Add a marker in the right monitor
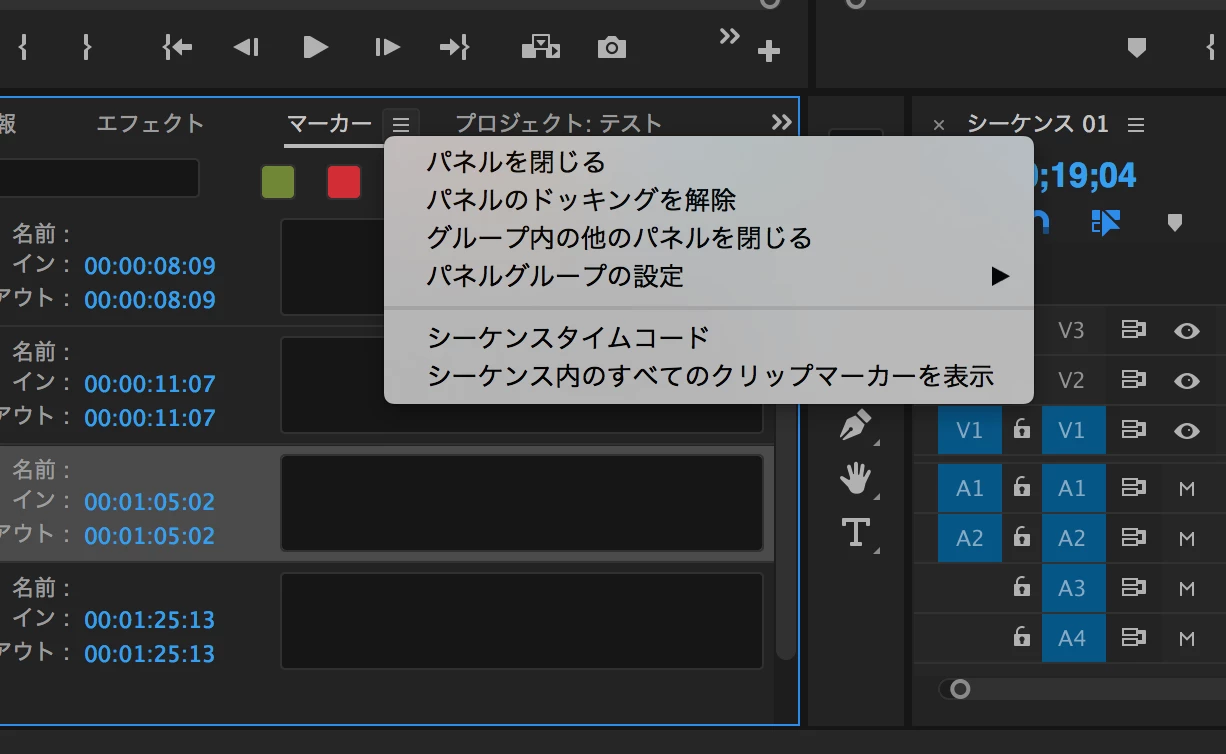Viewport: 1226px width, 754px height. click(x=1136, y=47)
